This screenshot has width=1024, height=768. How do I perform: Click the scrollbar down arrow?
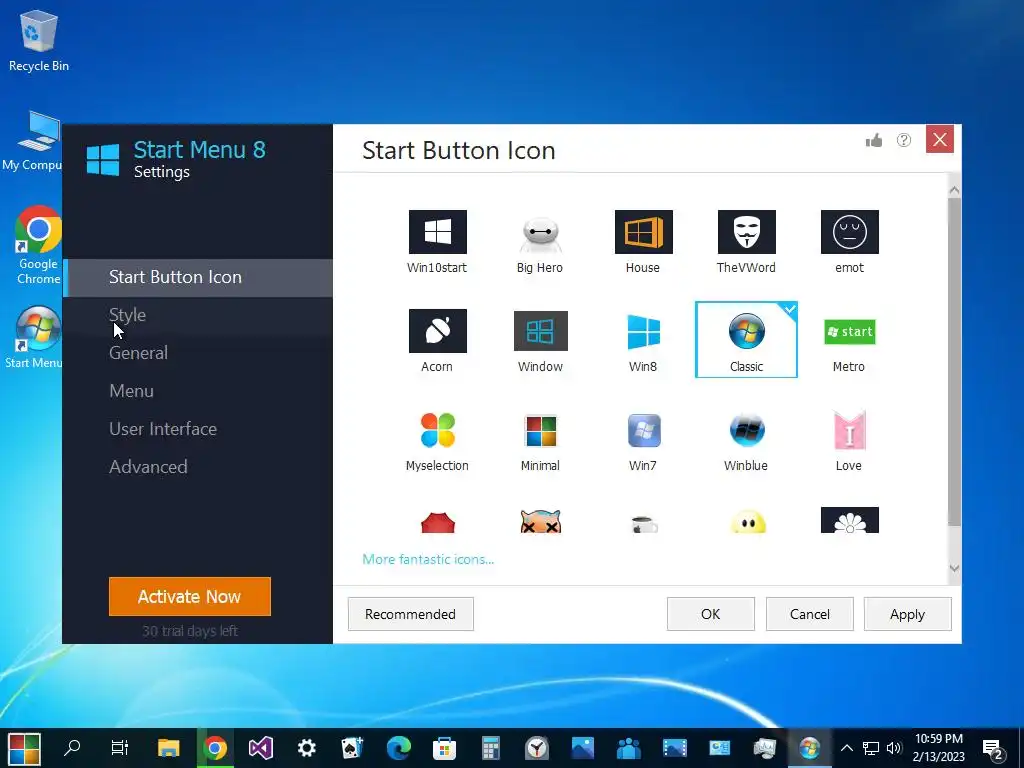click(954, 568)
